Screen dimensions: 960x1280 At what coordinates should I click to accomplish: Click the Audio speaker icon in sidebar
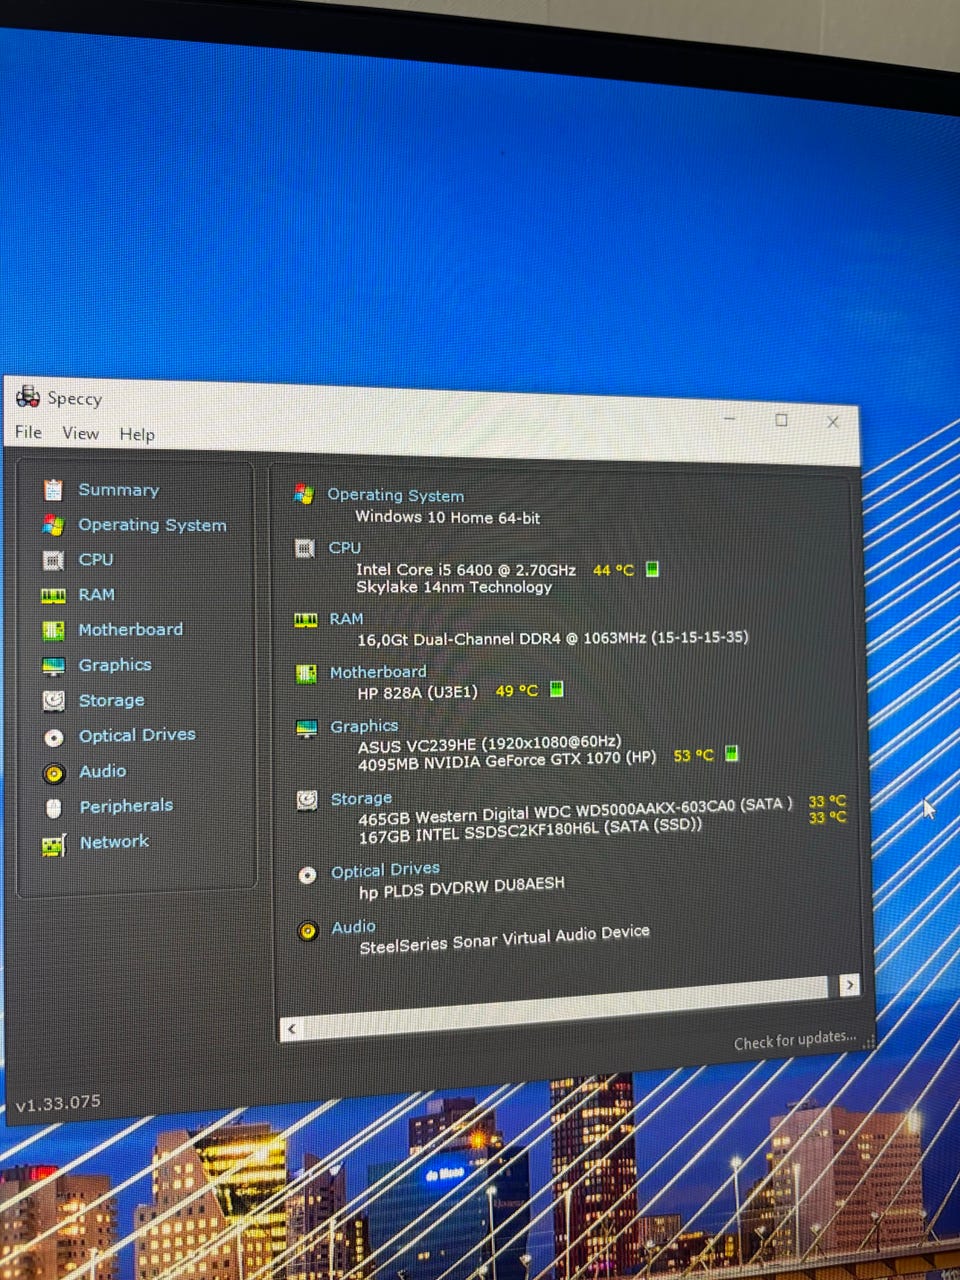54,773
